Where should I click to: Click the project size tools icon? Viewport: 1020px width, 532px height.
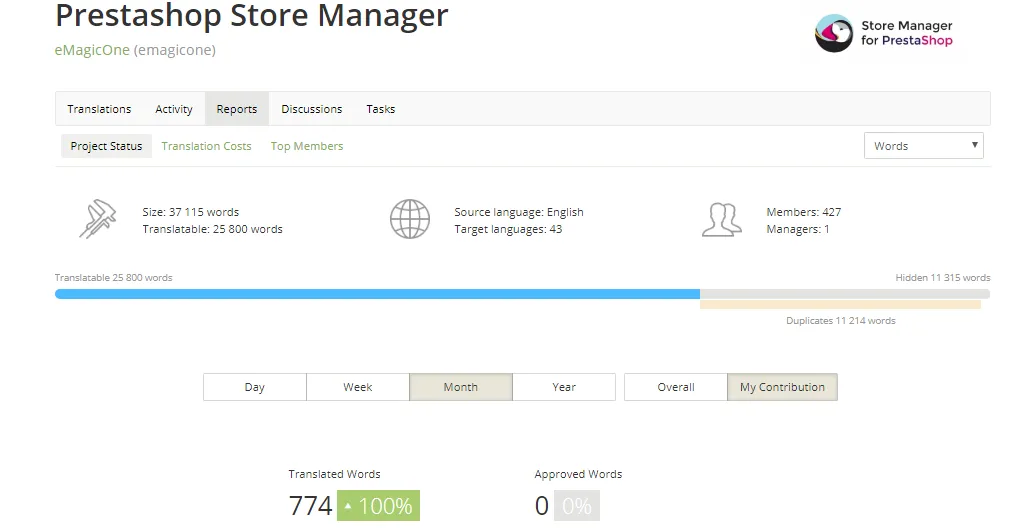point(98,219)
